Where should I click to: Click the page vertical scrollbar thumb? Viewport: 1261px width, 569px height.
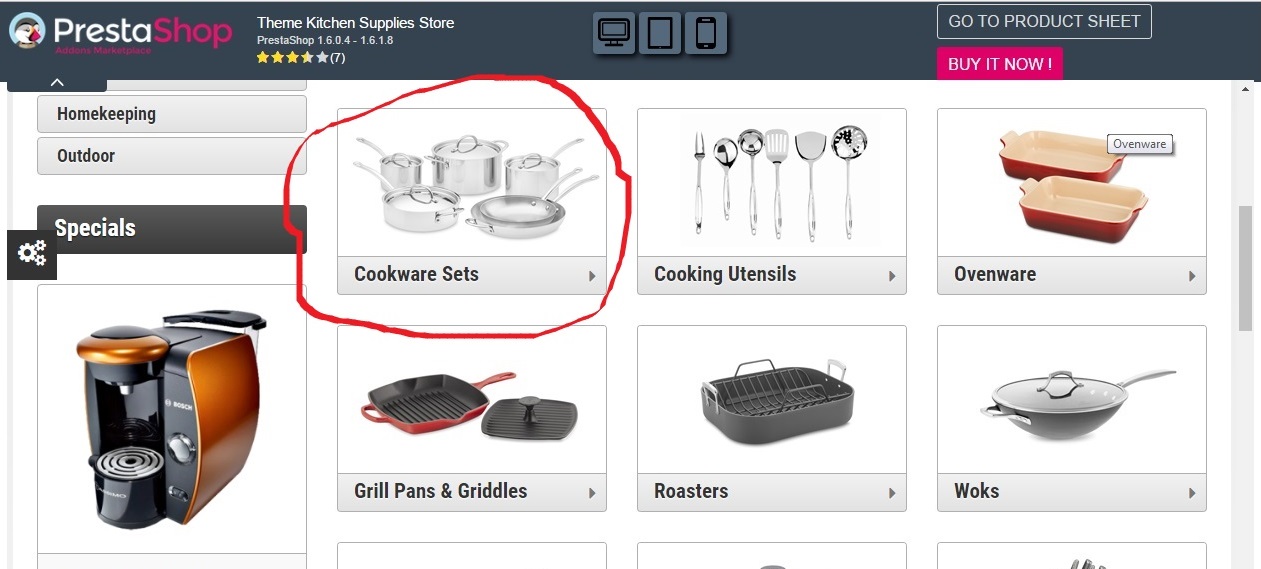point(1245,268)
